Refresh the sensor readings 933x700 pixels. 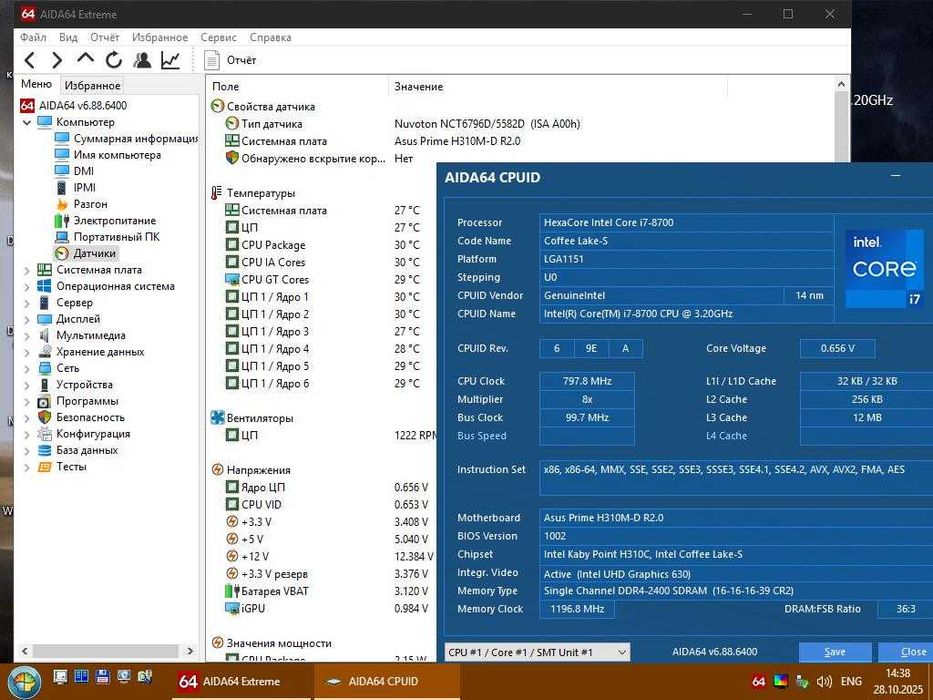coord(114,60)
